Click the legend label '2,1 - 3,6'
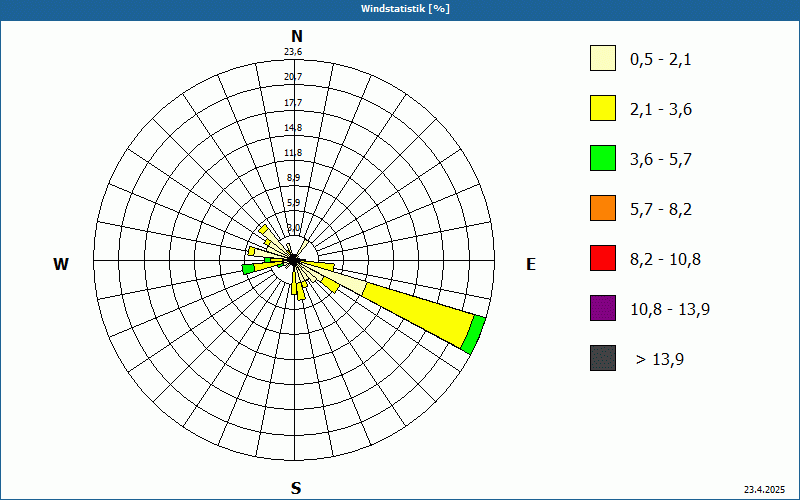 pyautogui.click(x=661, y=110)
